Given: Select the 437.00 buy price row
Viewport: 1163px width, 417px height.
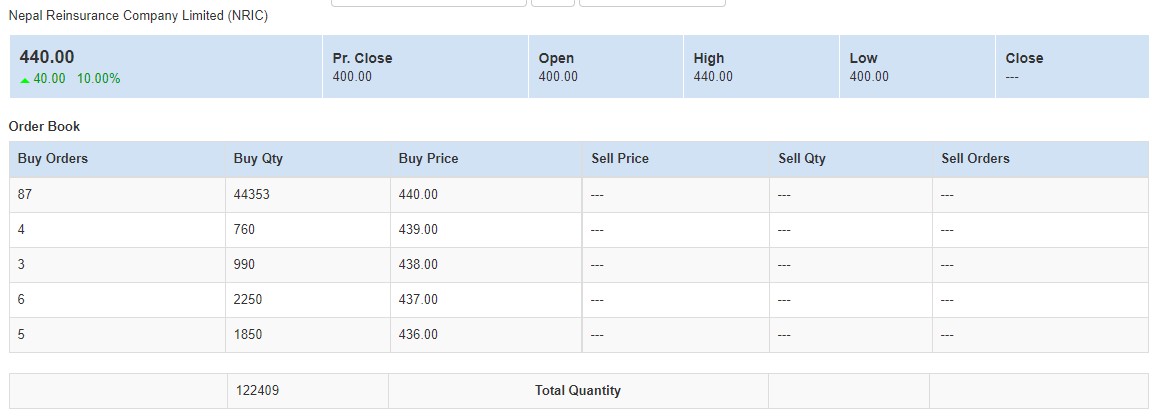Looking at the screenshot, I should point(579,300).
